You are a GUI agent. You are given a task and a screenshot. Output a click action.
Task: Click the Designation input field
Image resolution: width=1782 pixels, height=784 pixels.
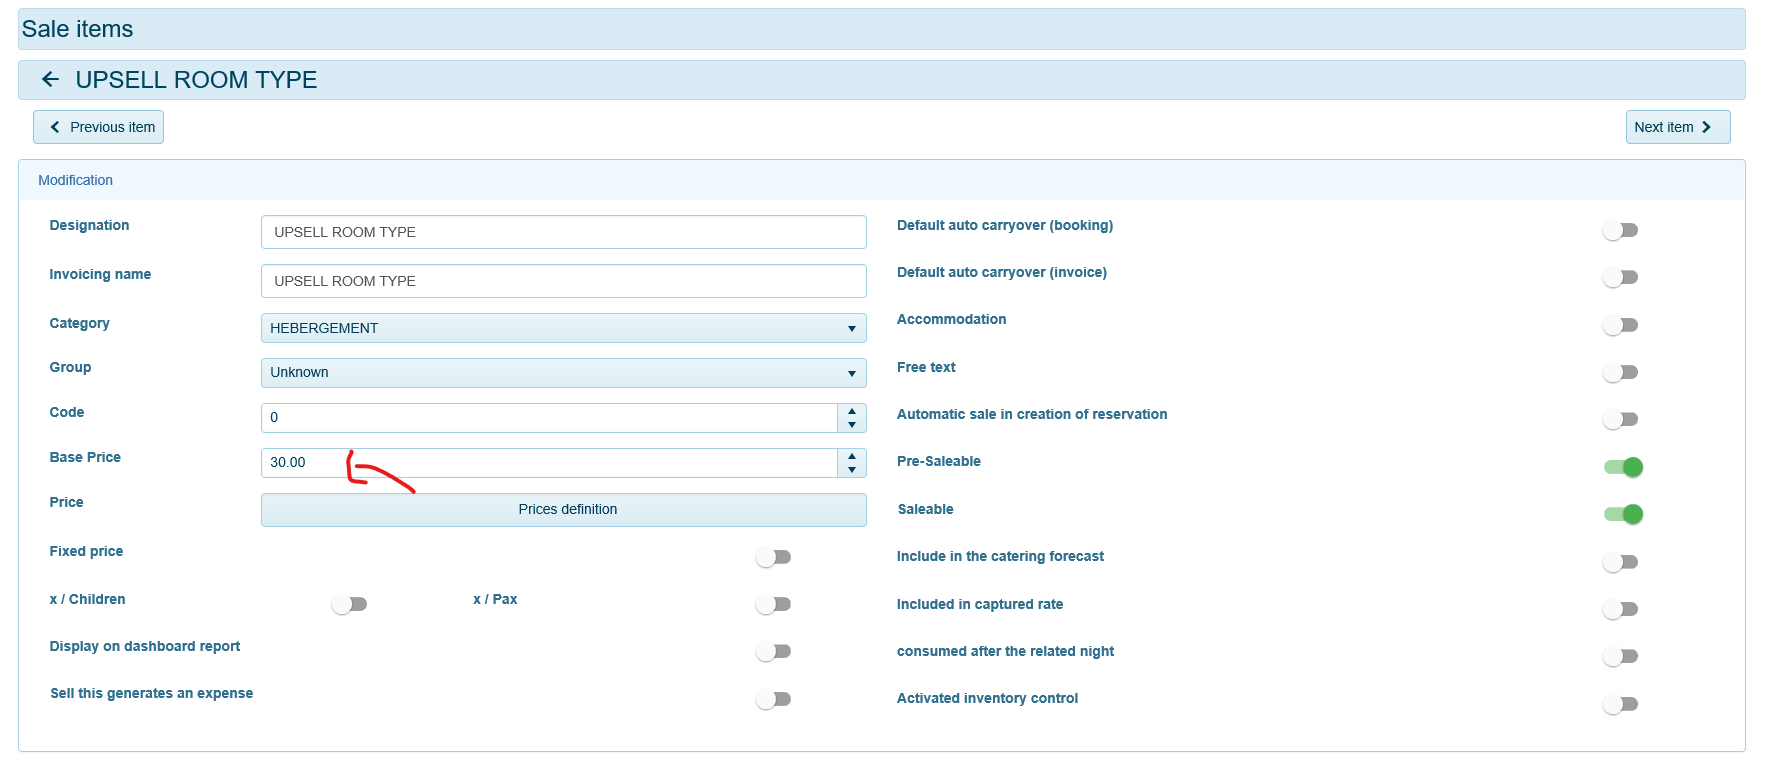coord(564,232)
